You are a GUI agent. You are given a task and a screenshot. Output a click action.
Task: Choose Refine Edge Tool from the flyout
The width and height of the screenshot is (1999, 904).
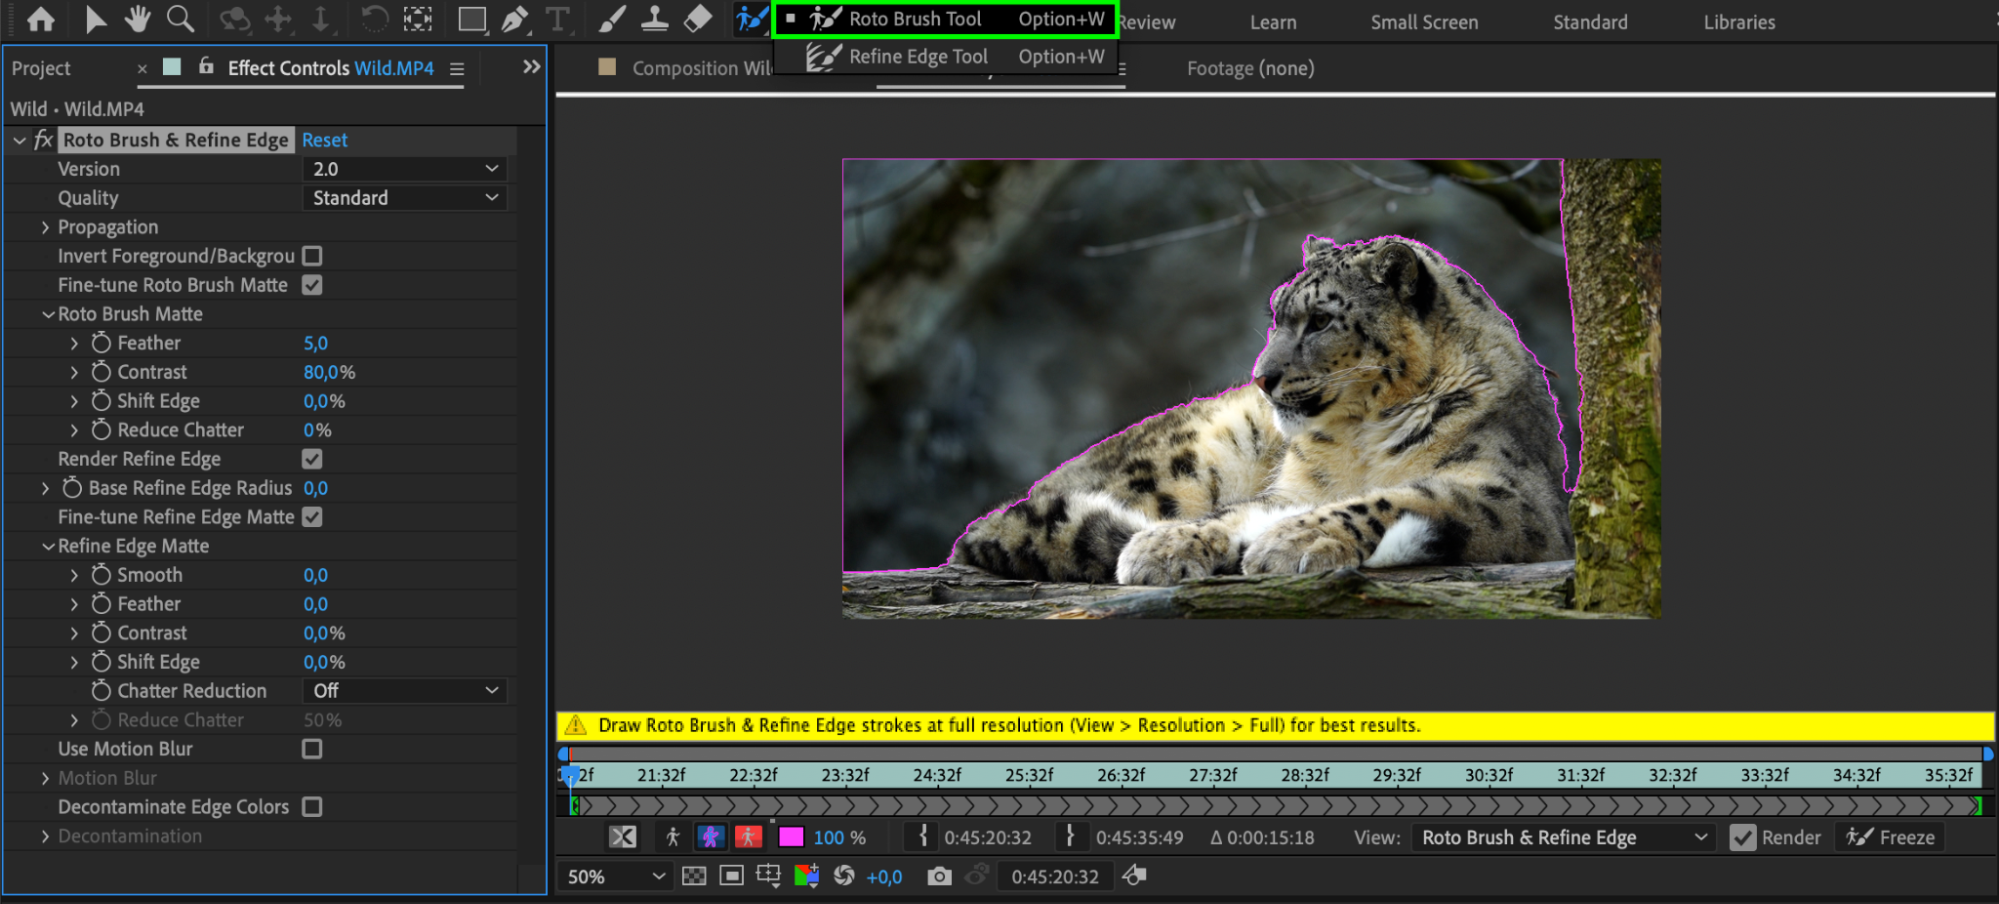coord(917,57)
